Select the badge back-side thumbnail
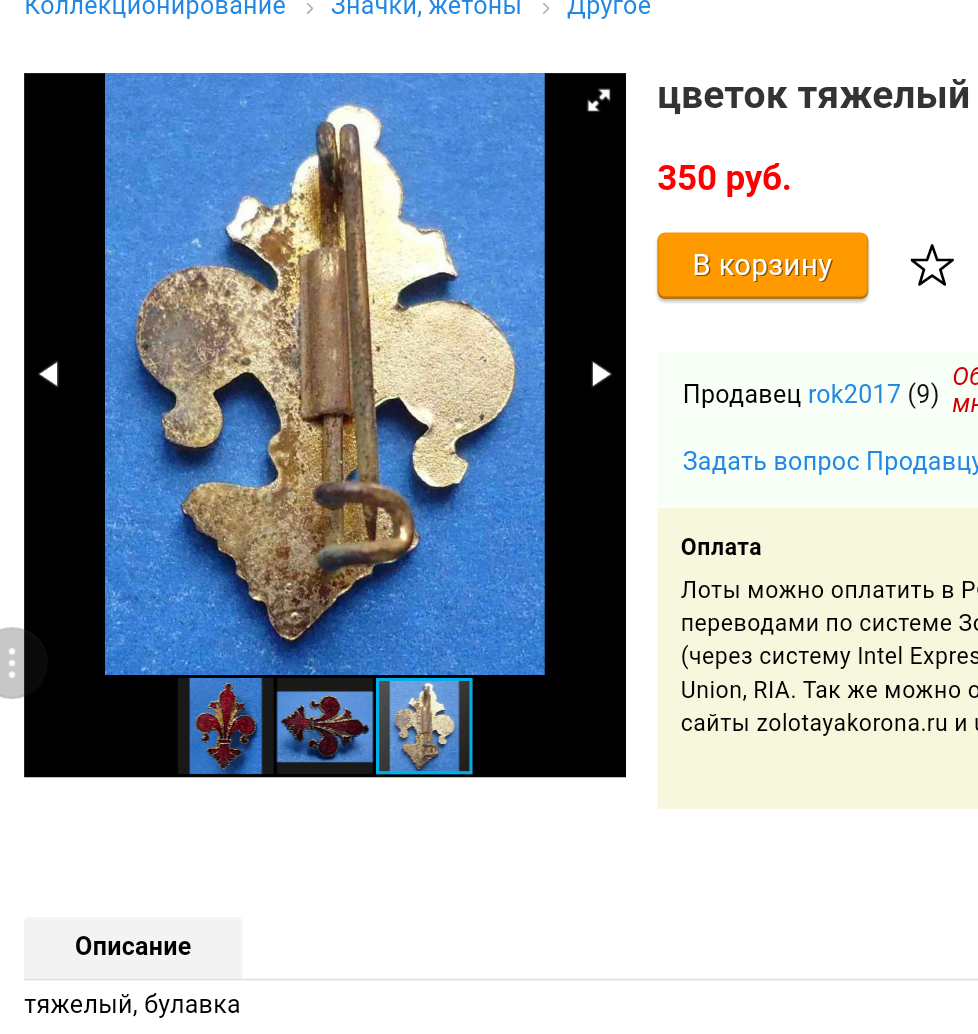Screen dimensions: 978x1034 (424, 725)
